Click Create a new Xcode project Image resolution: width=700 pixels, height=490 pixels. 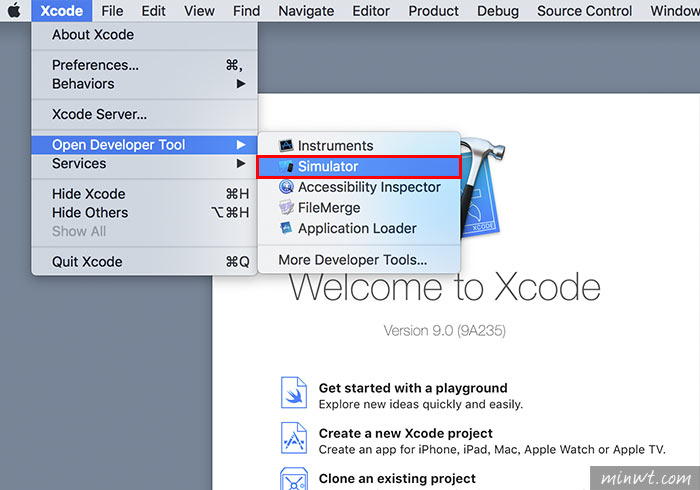(405, 433)
